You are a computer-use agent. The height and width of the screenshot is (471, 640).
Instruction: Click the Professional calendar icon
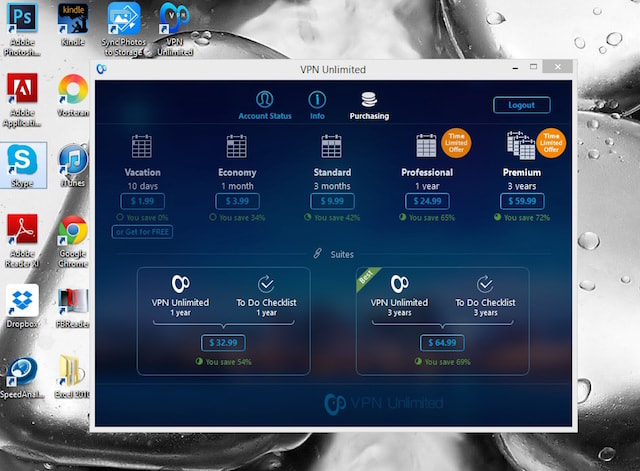point(426,145)
